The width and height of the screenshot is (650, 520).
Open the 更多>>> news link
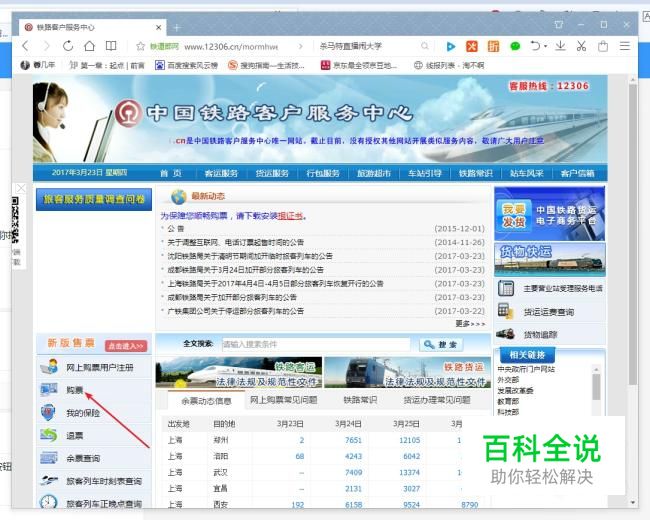point(470,323)
